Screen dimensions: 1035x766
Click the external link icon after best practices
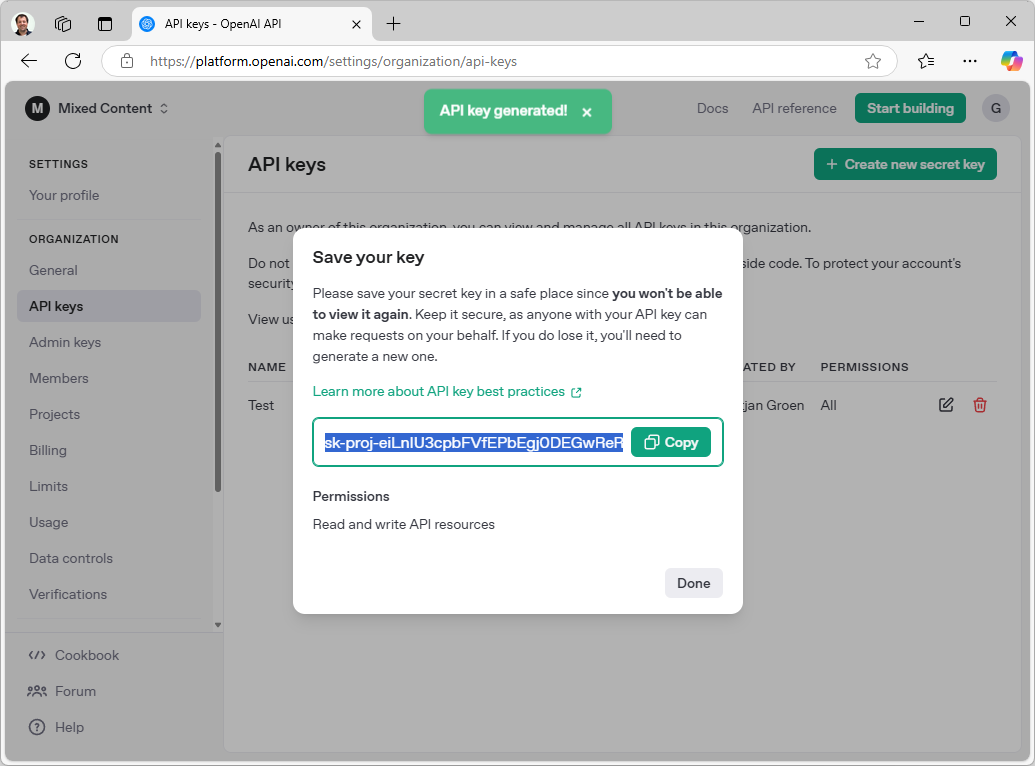[576, 392]
